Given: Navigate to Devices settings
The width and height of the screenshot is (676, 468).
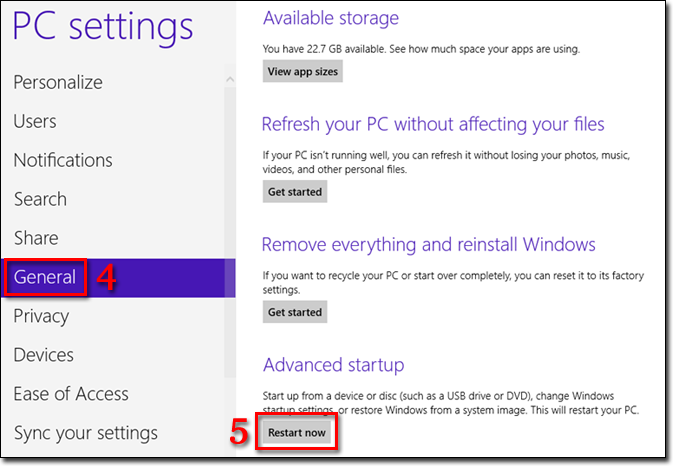Looking at the screenshot, I should click(x=44, y=355).
